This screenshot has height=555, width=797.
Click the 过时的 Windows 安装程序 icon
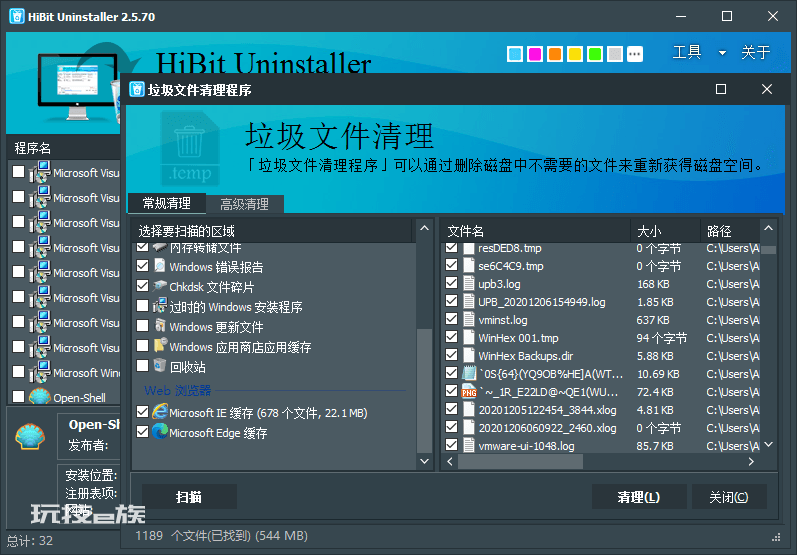(160, 306)
